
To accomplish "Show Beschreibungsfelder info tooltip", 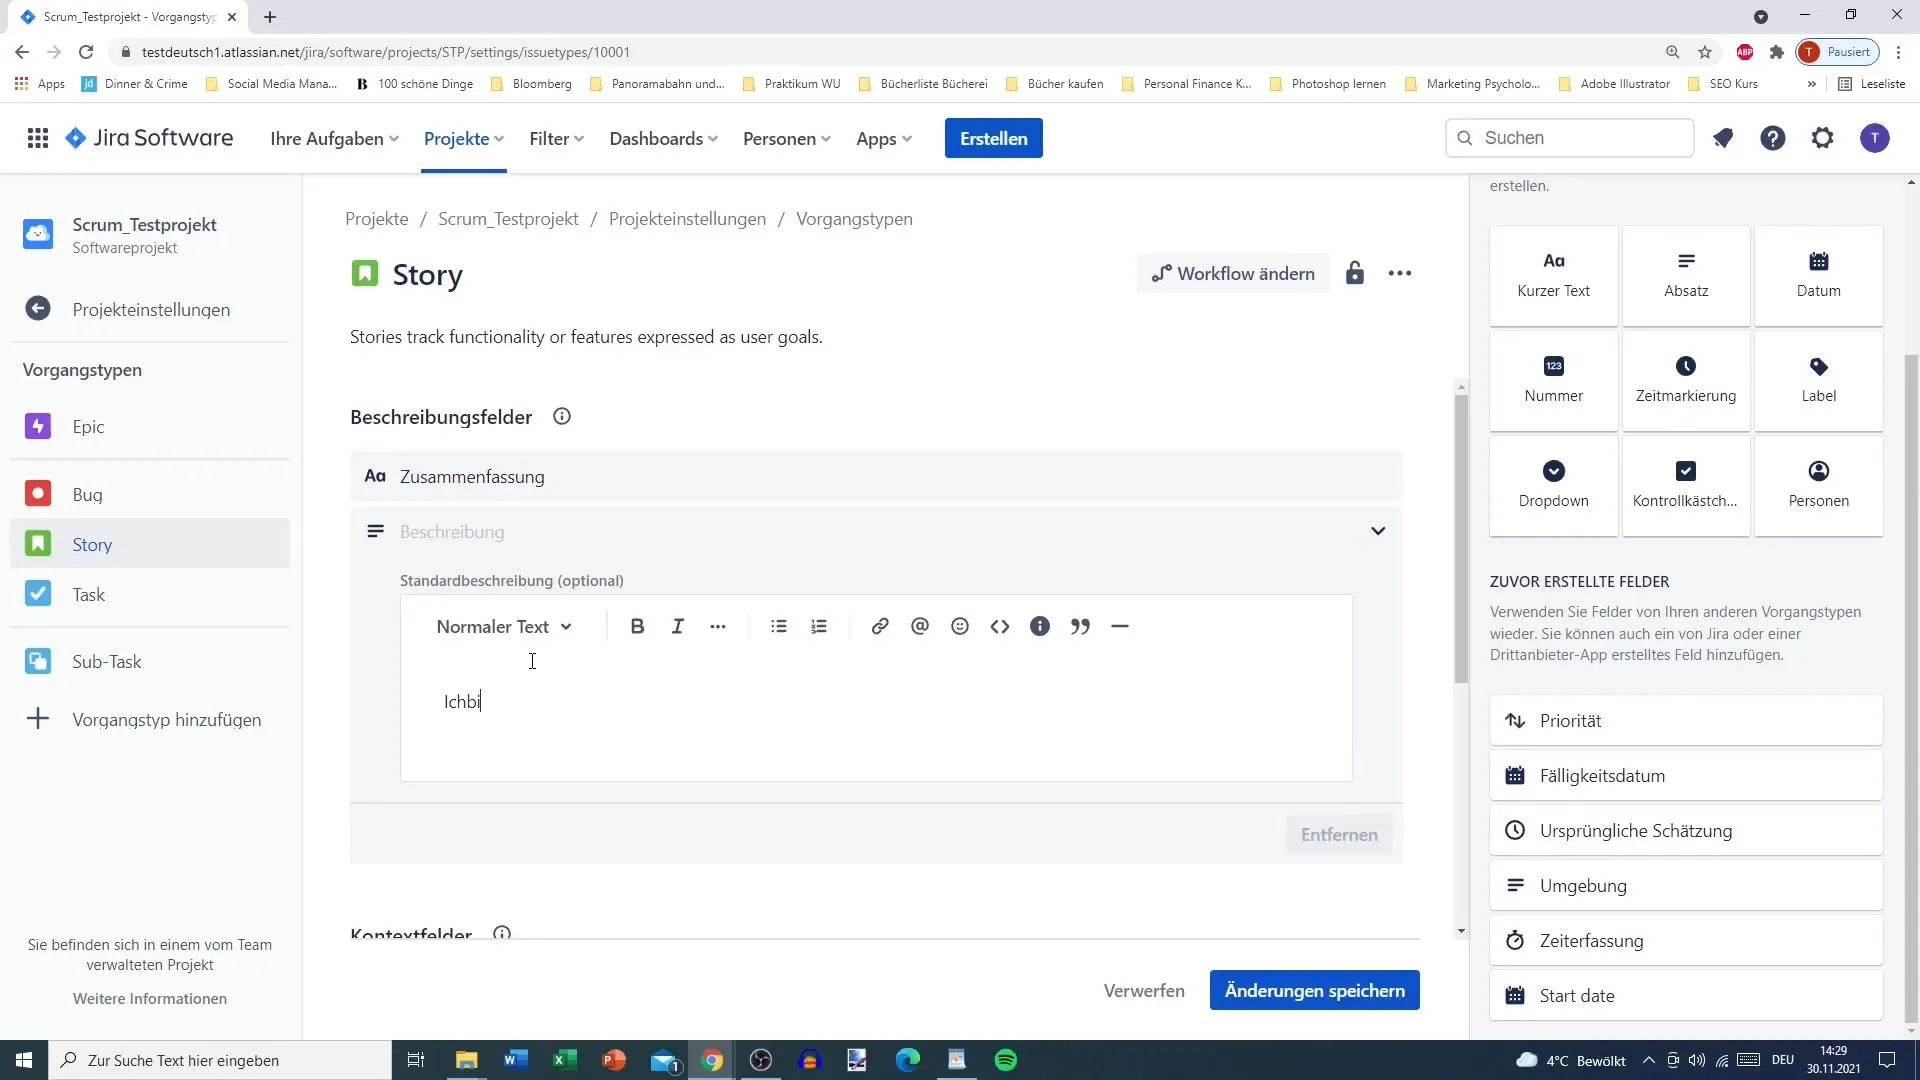I will pyautogui.click(x=562, y=417).
